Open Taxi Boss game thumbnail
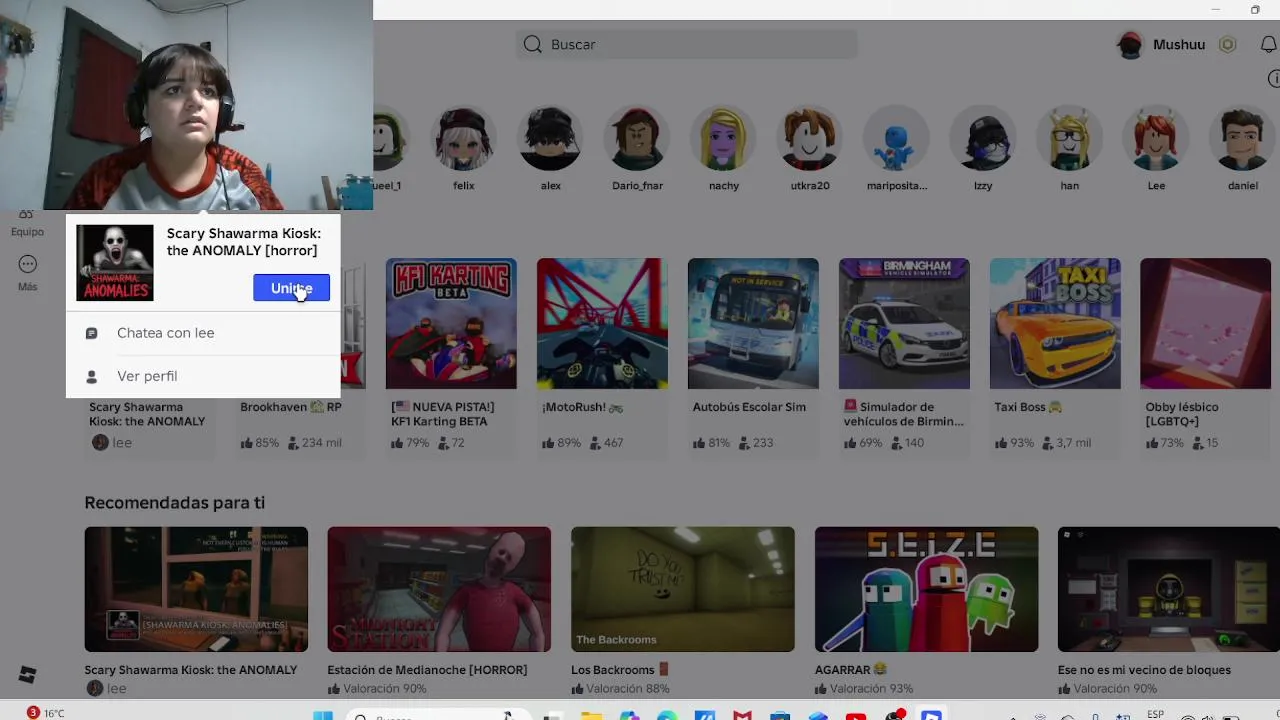The height and width of the screenshot is (720, 1280). tap(1055, 323)
